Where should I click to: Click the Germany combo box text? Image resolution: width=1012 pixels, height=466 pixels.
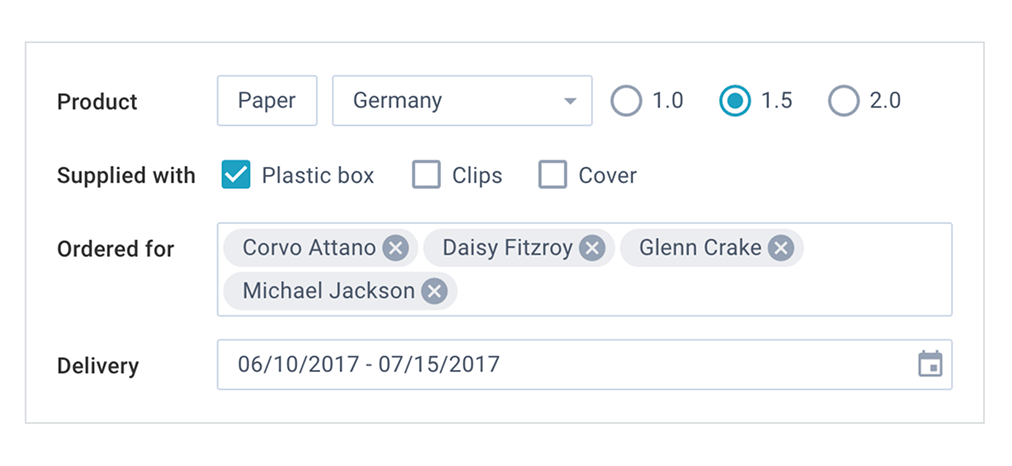pos(398,101)
